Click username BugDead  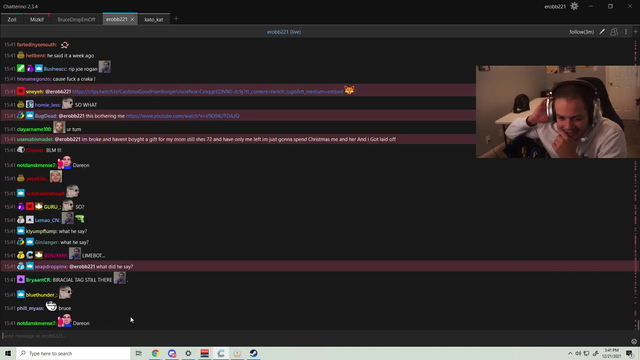pos(46,116)
